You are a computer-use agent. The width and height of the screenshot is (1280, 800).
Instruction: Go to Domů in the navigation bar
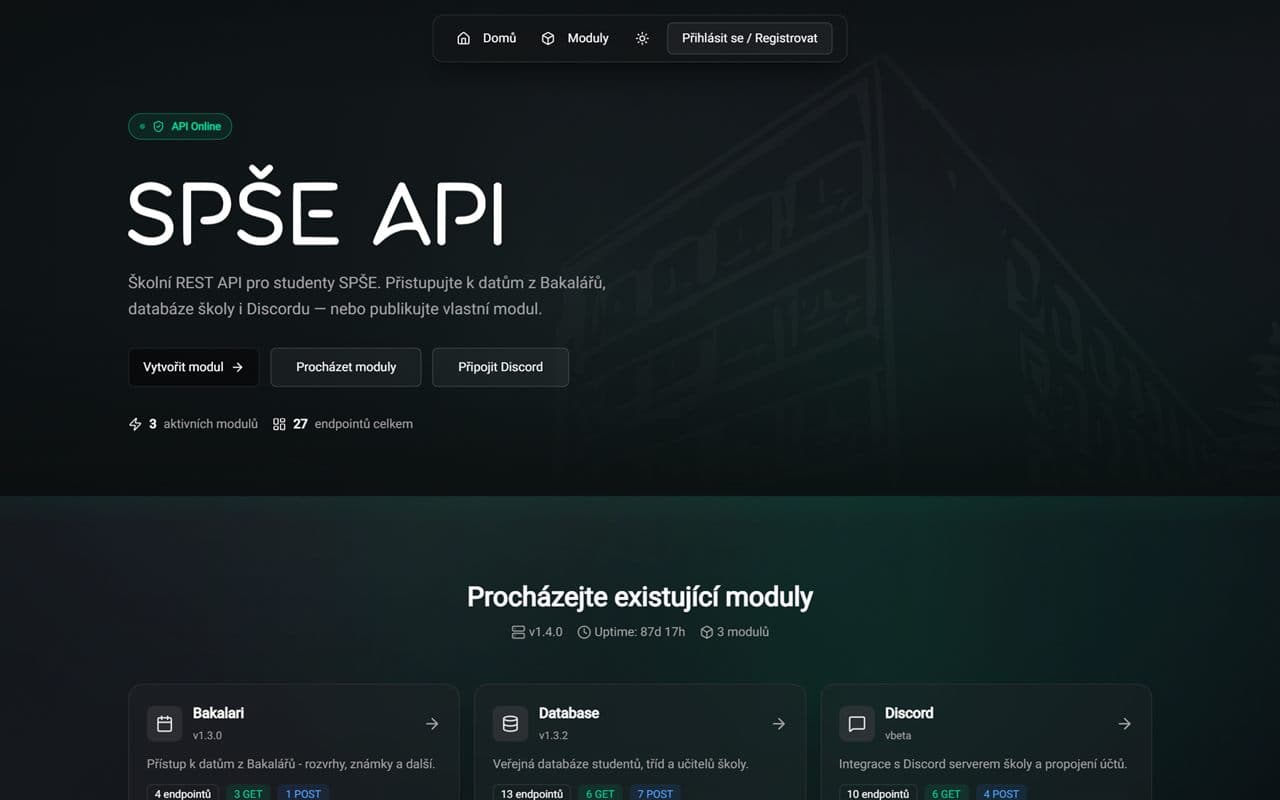pyautogui.click(x=487, y=38)
